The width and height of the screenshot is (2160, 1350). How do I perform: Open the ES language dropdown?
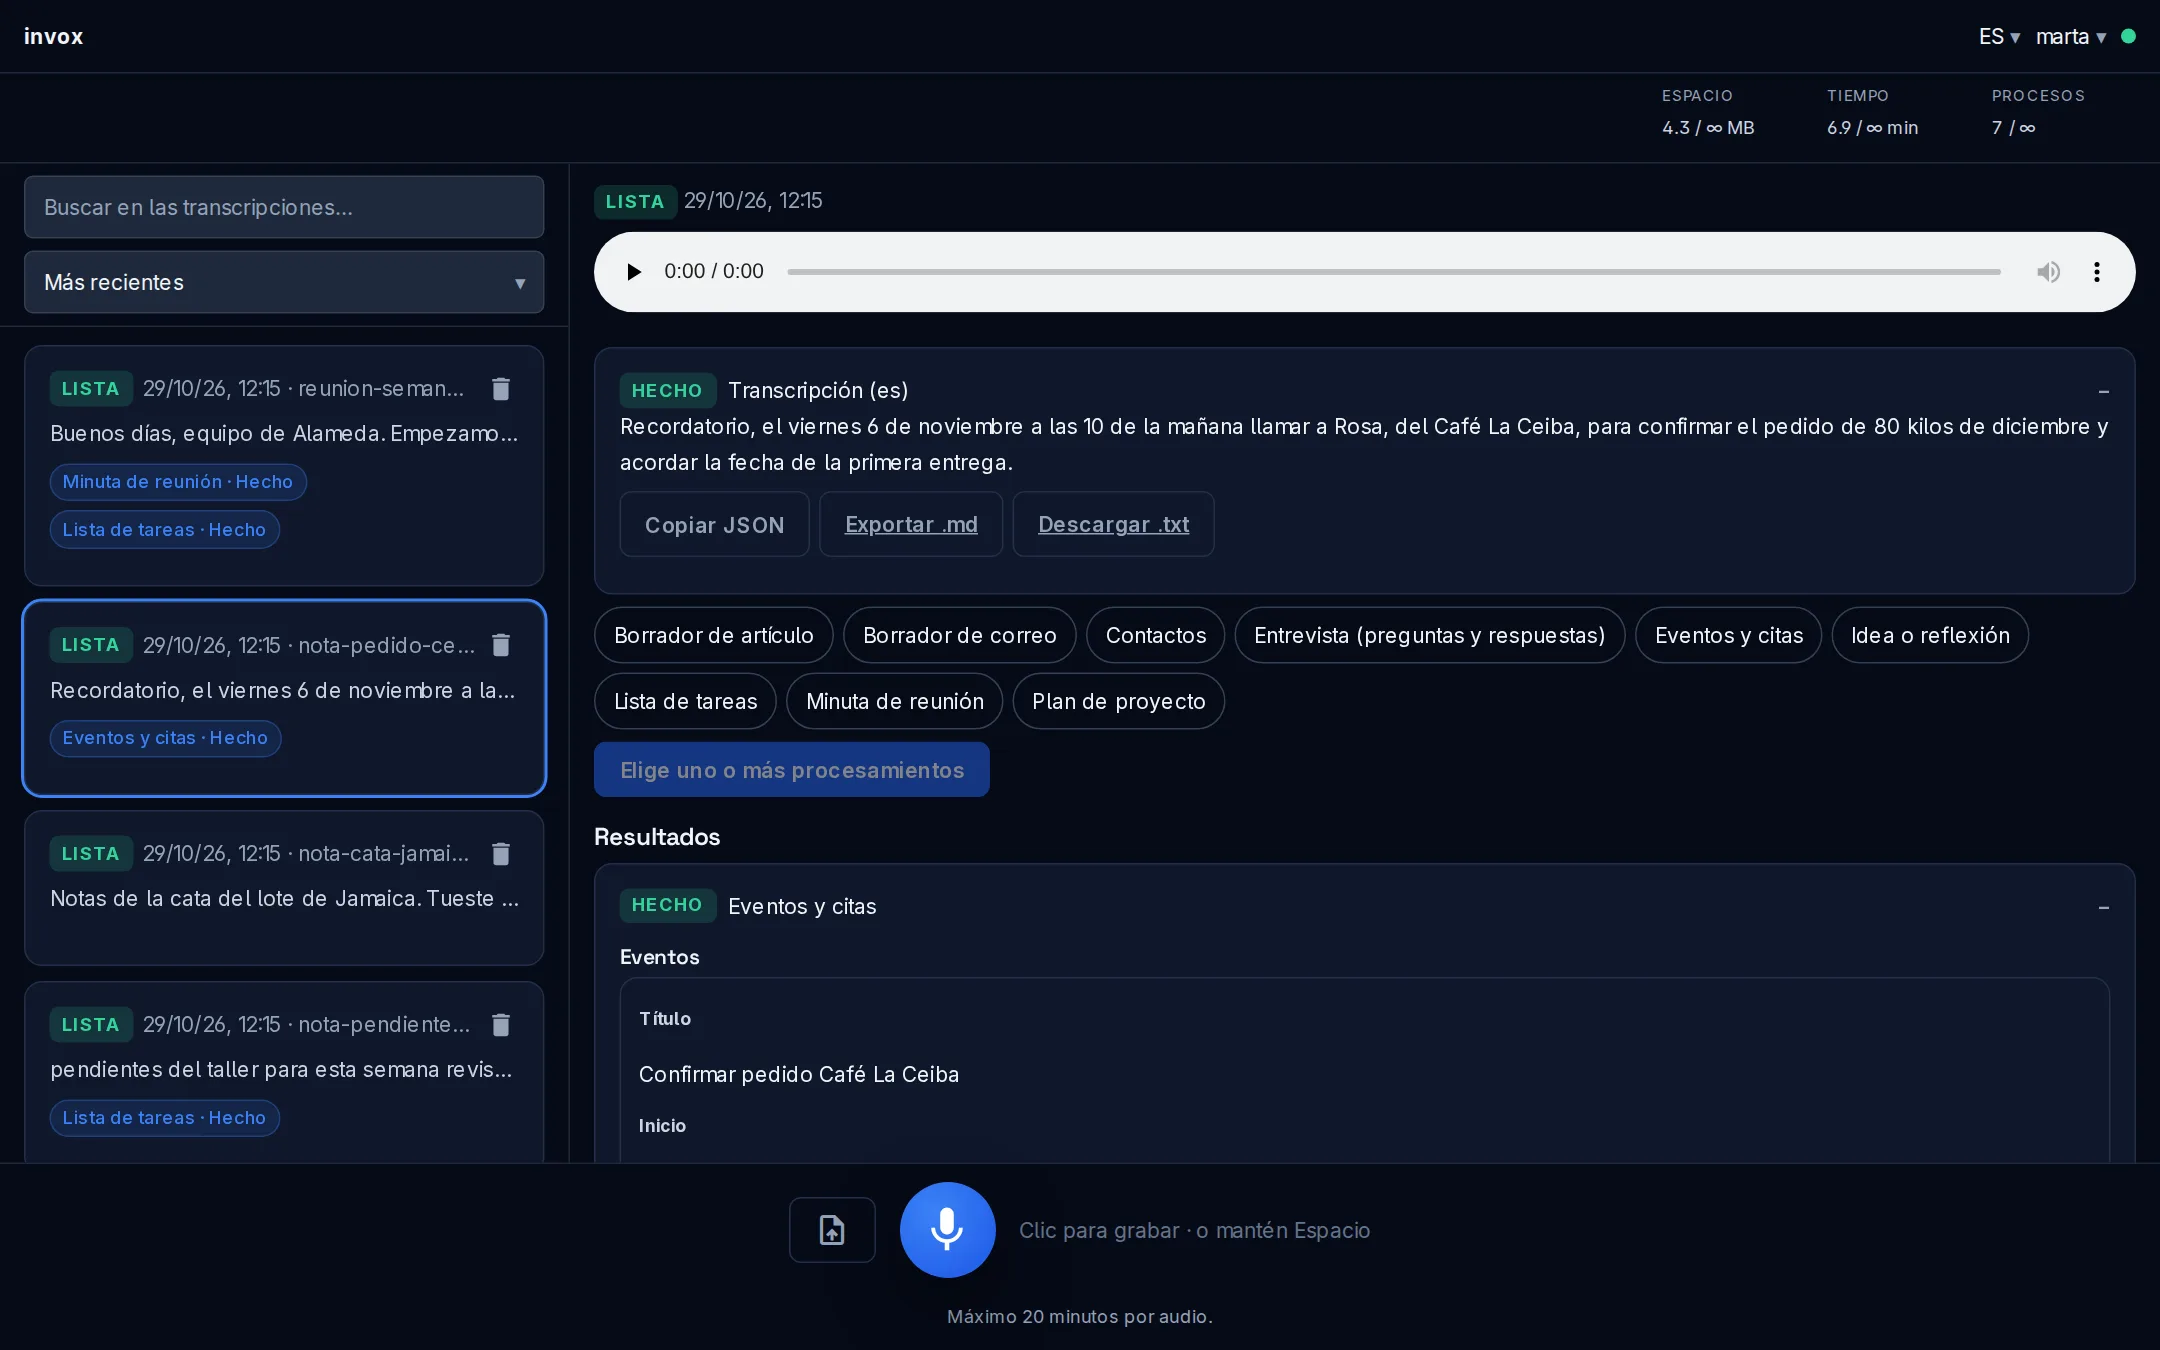click(1999, 36)
